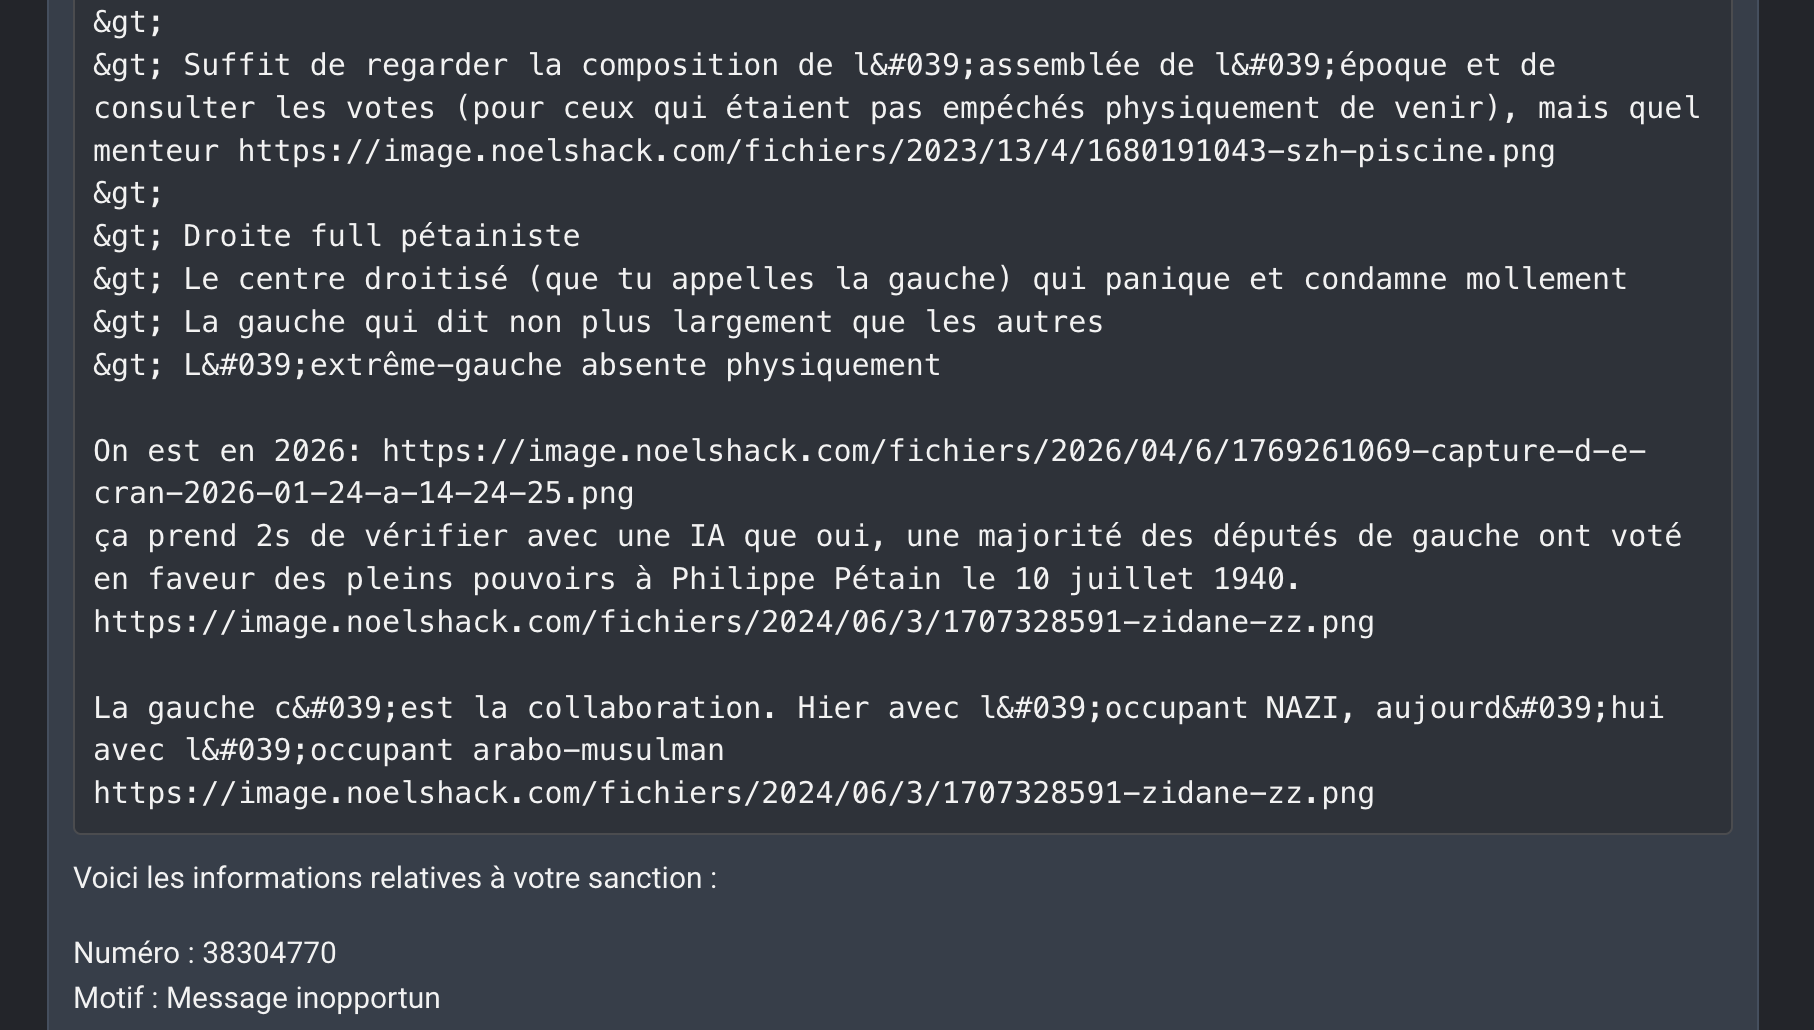The height and width of the screenshot is (1030, 1814).
Task: Click the "extrême-gauche absente physiquement" line
Action: (x=624, y=365)
